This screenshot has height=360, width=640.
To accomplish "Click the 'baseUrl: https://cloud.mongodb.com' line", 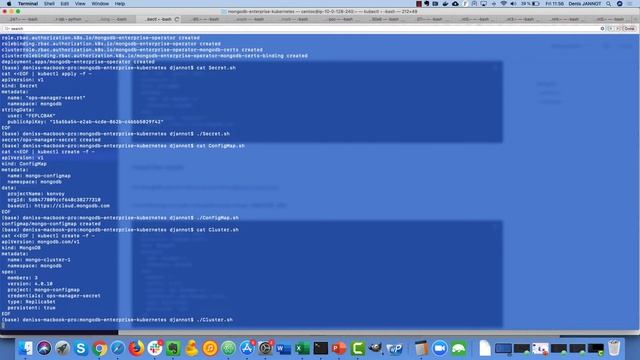I will point(59,206).
